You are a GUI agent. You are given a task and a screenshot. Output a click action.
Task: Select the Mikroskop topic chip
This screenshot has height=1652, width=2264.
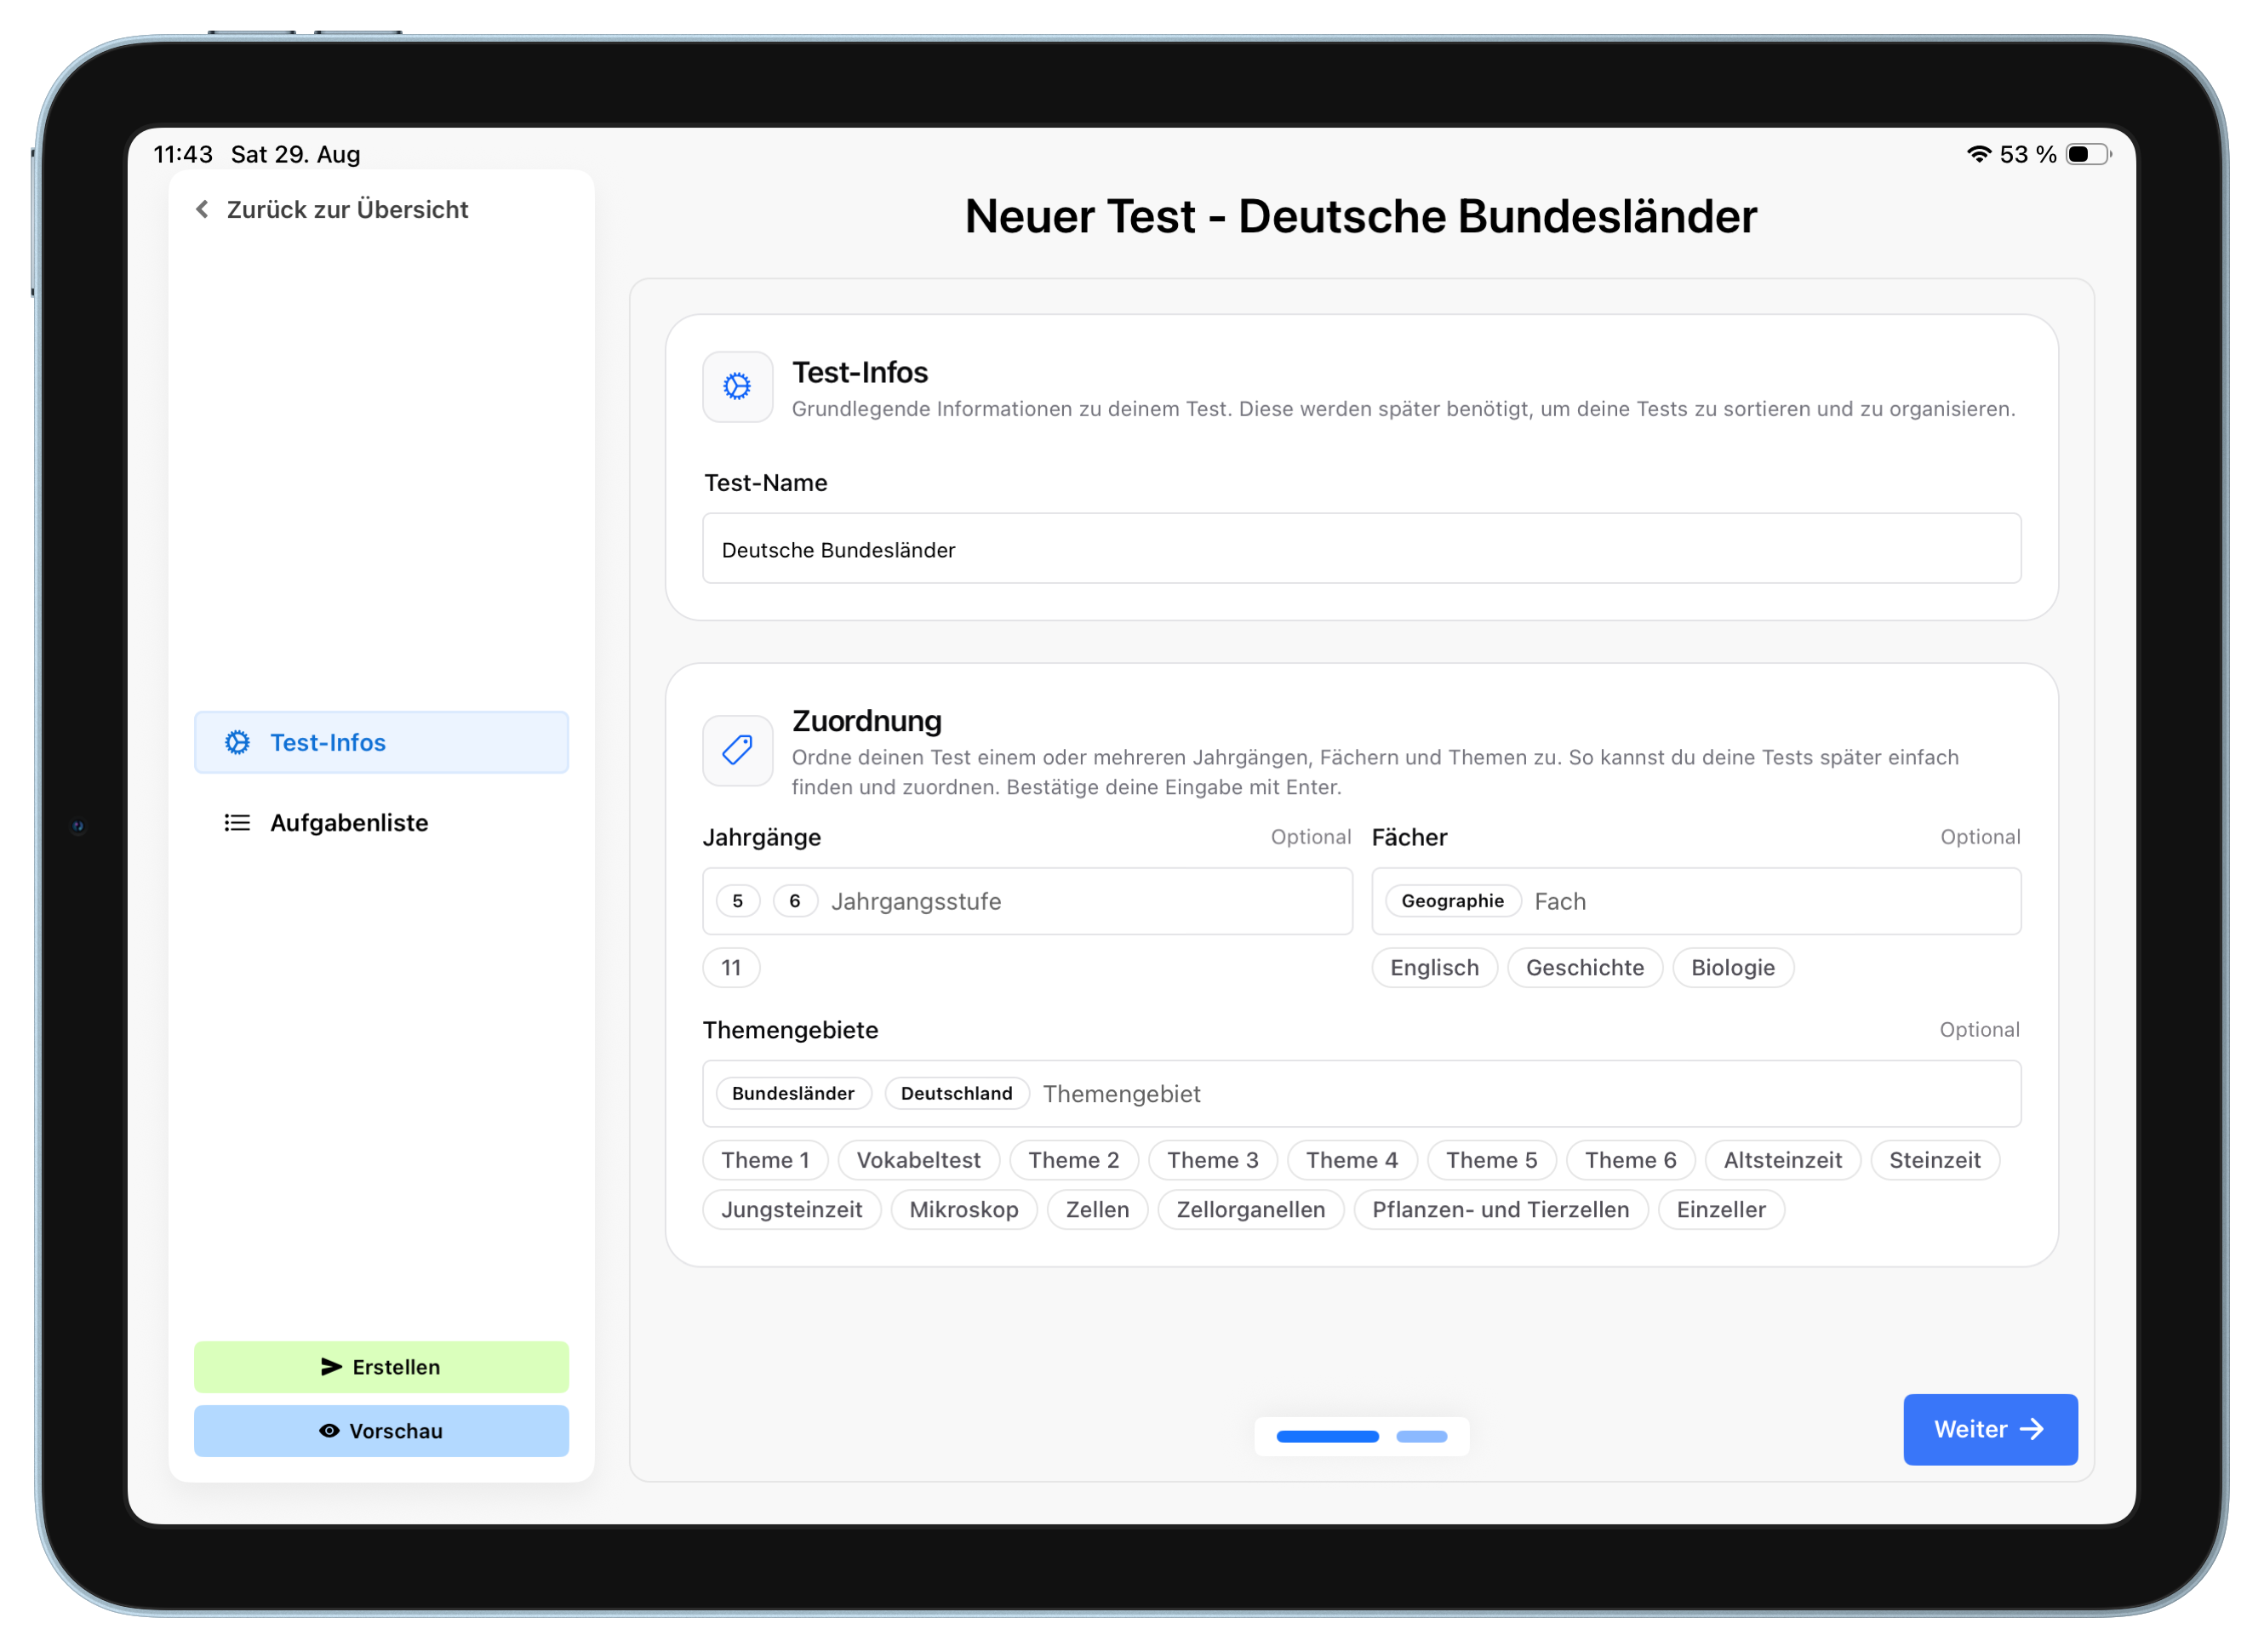tap(963, 1209)
